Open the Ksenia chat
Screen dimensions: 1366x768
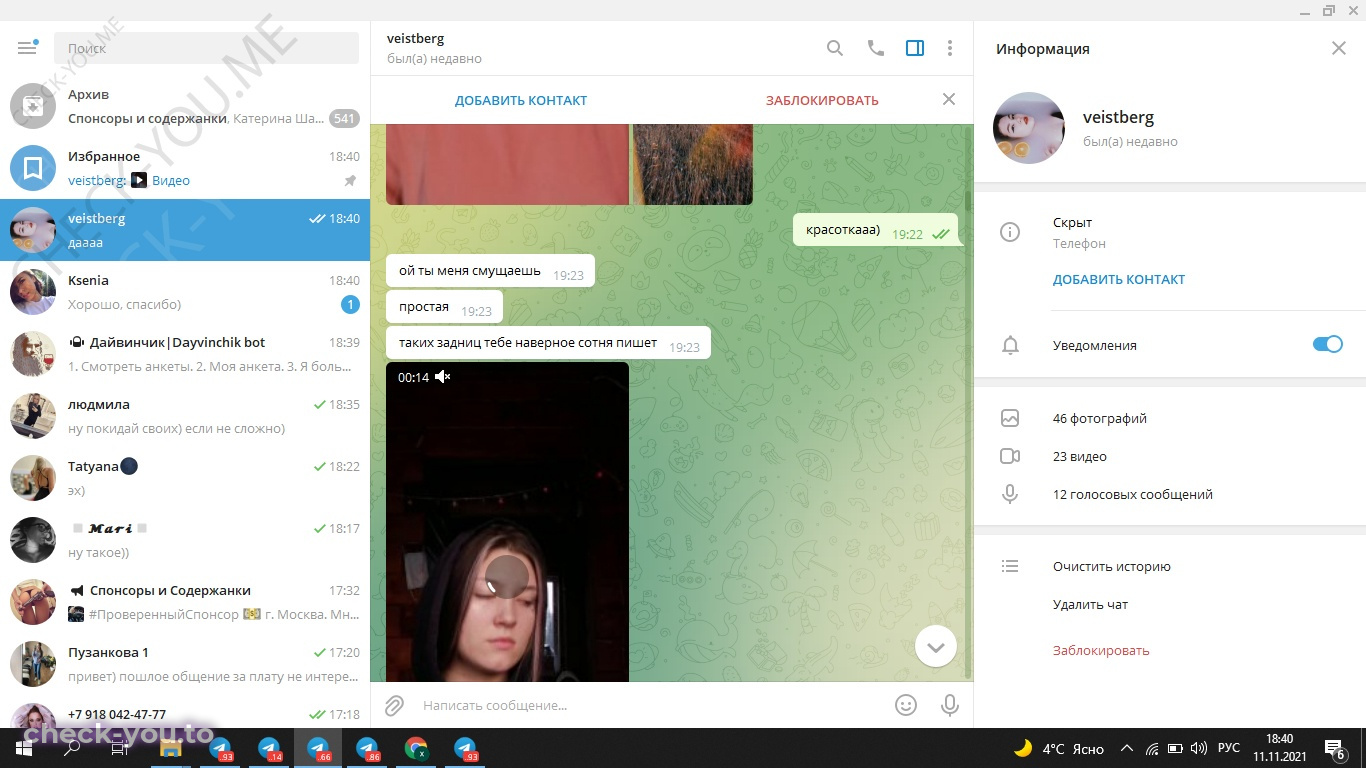coord(185,292)
